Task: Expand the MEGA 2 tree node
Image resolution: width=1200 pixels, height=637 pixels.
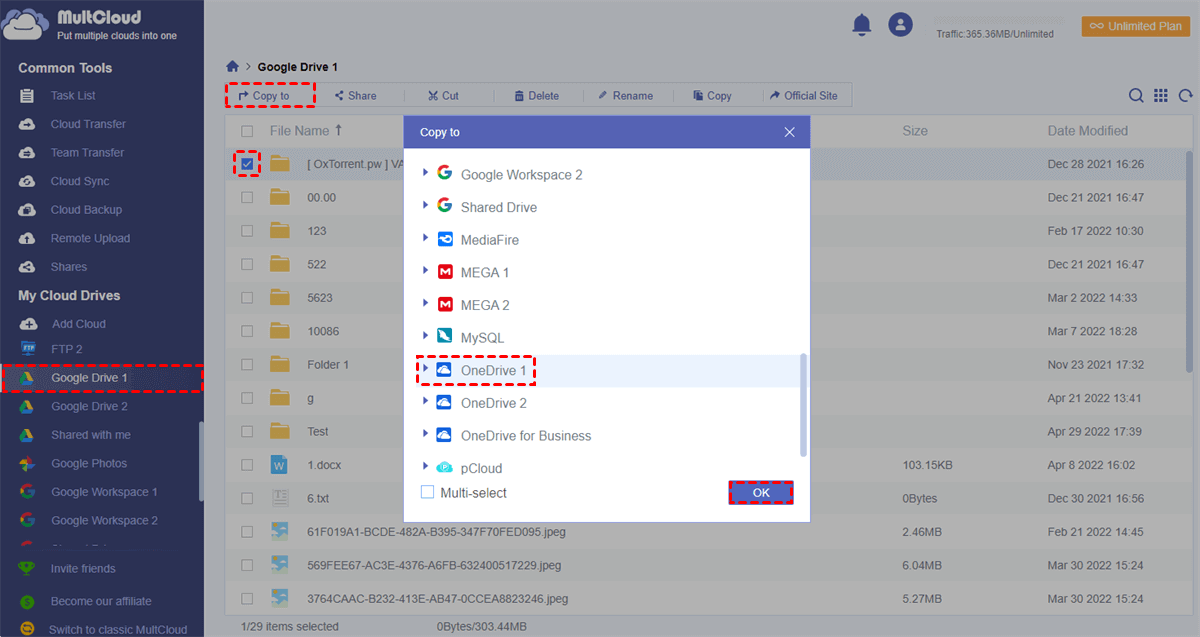Action: point(426,304)
